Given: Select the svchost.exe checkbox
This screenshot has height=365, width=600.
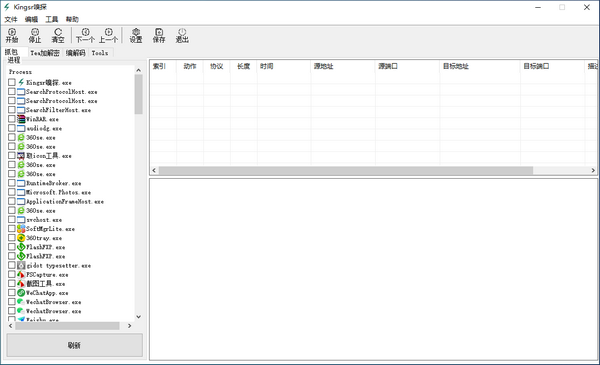Looking at the screenshot, I should point(12,220).
